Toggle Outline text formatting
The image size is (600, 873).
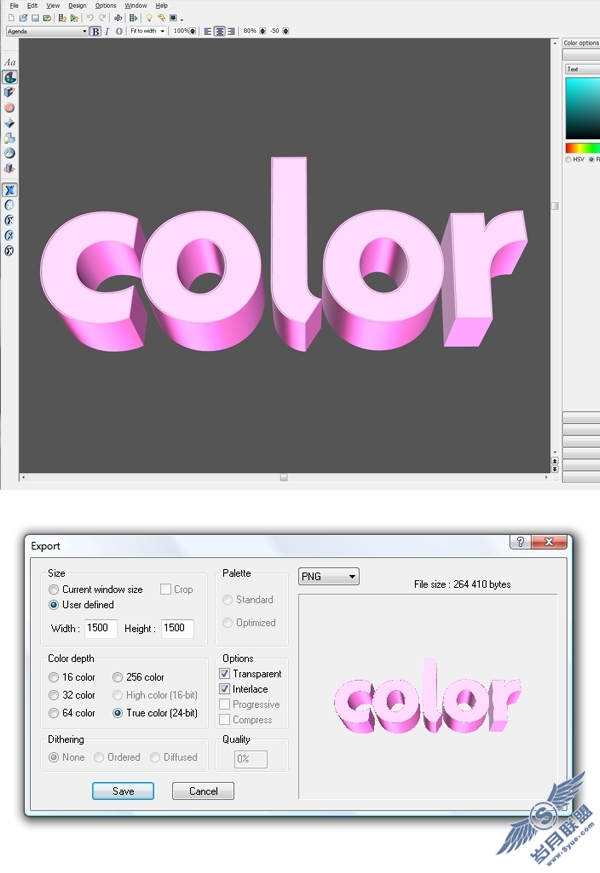(x=119, y=31)
